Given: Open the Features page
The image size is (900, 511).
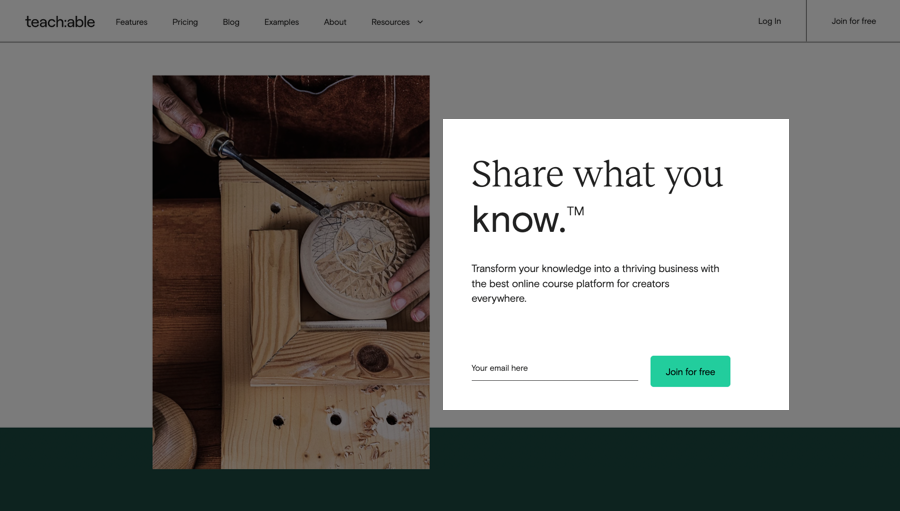Looking at the screenshot, I should [x=131, y=22].
